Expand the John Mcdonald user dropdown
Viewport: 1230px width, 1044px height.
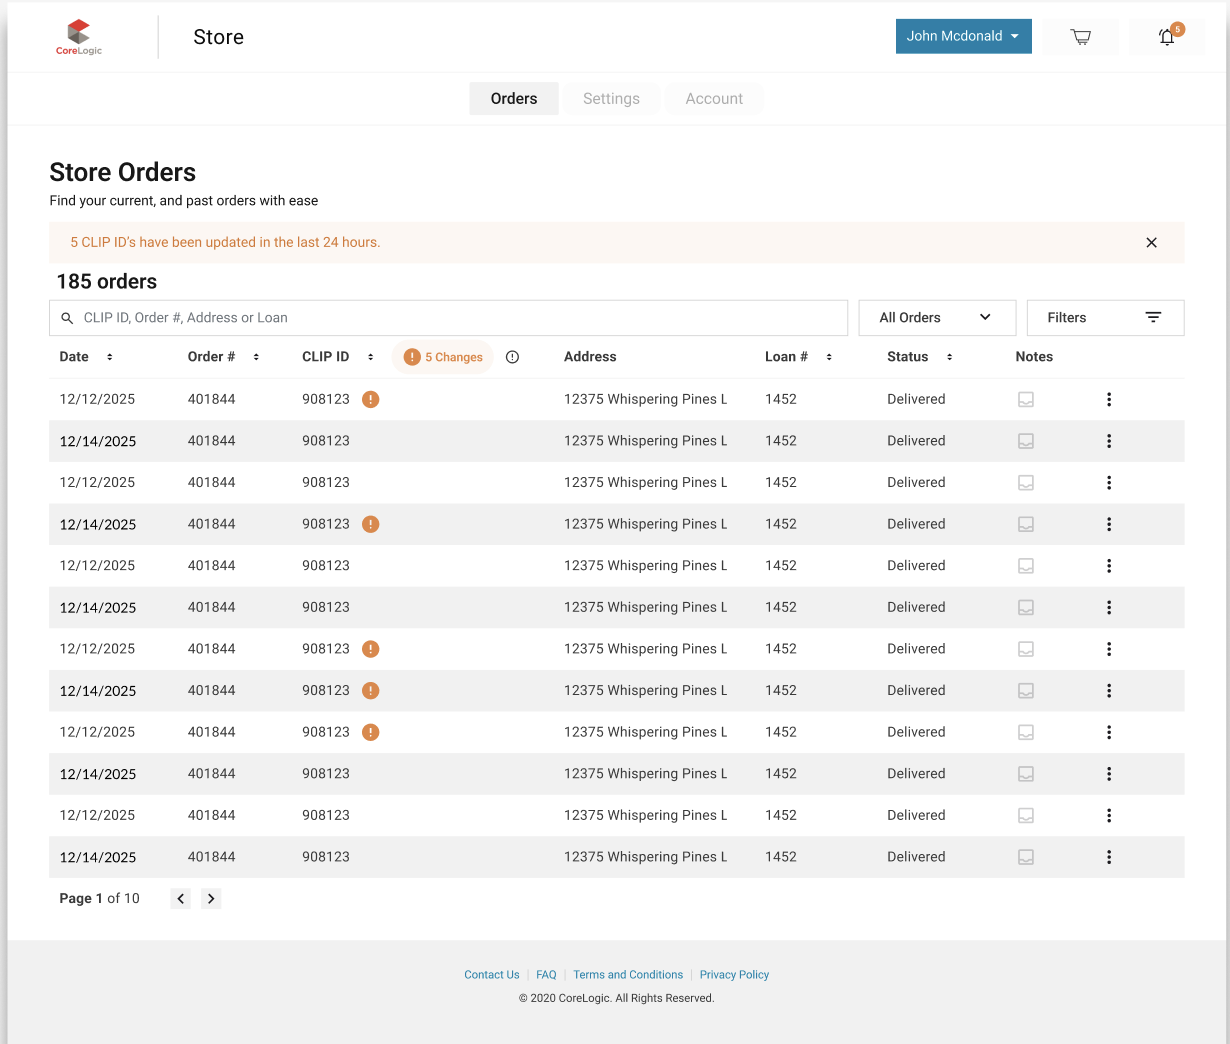click(963, 36)
